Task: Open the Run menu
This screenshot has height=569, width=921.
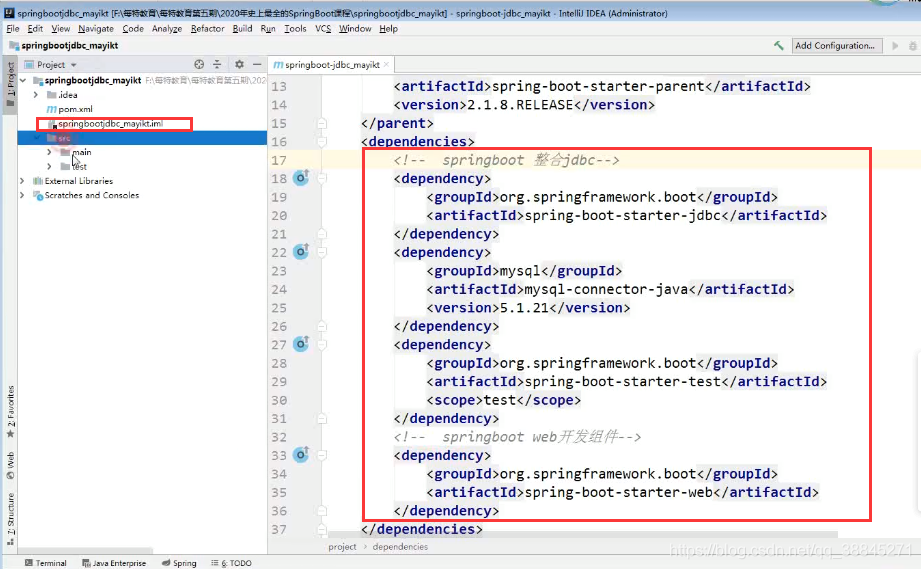Action: click(x=268, y=28)
